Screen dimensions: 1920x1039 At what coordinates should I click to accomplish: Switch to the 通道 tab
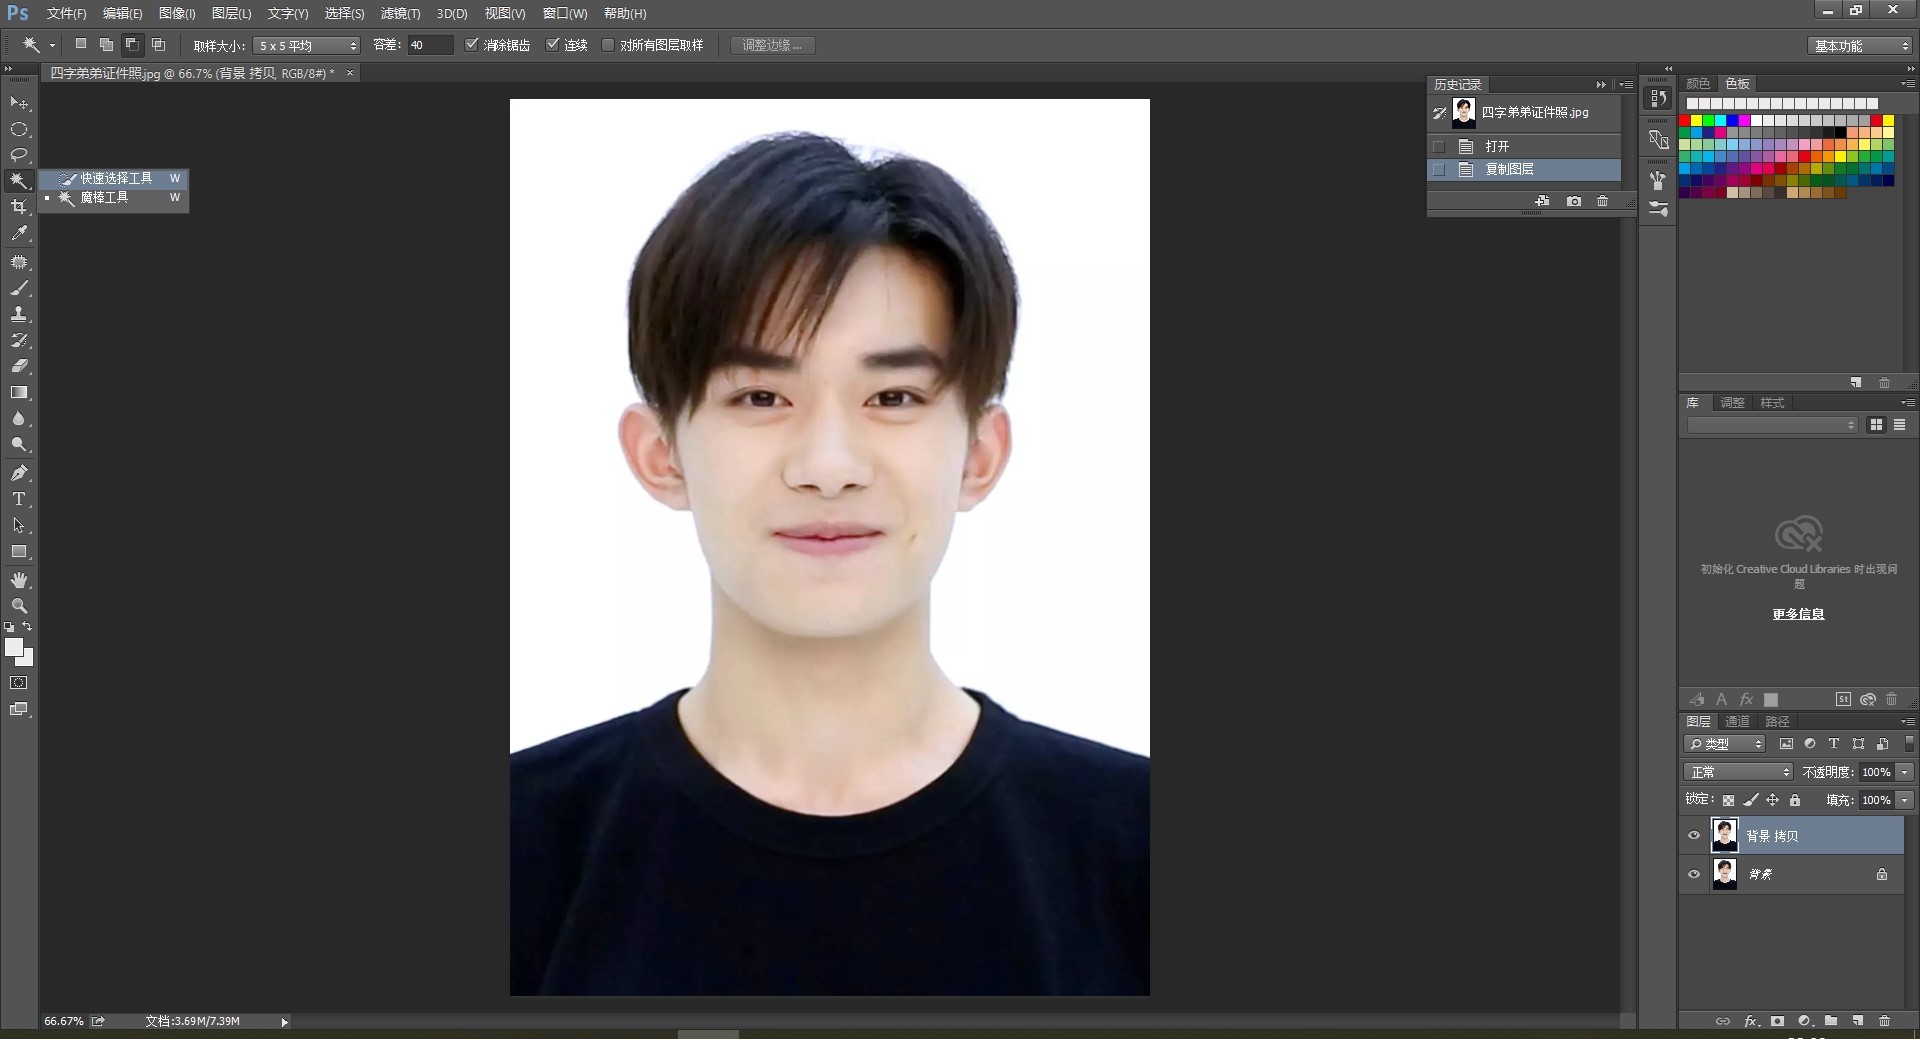pyautogui.click(x=1737, y=721)
